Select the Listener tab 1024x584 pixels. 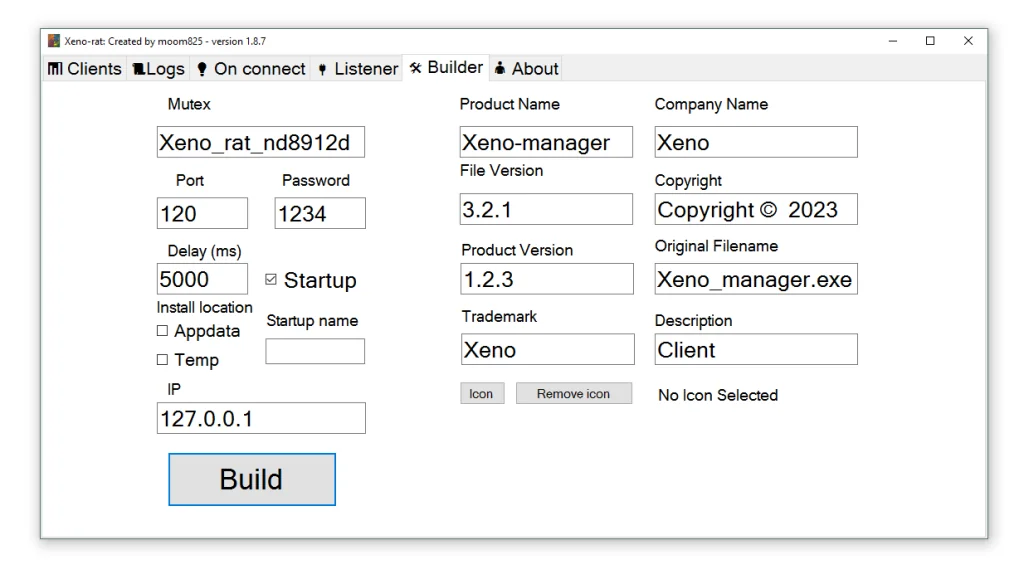[358, 69]
